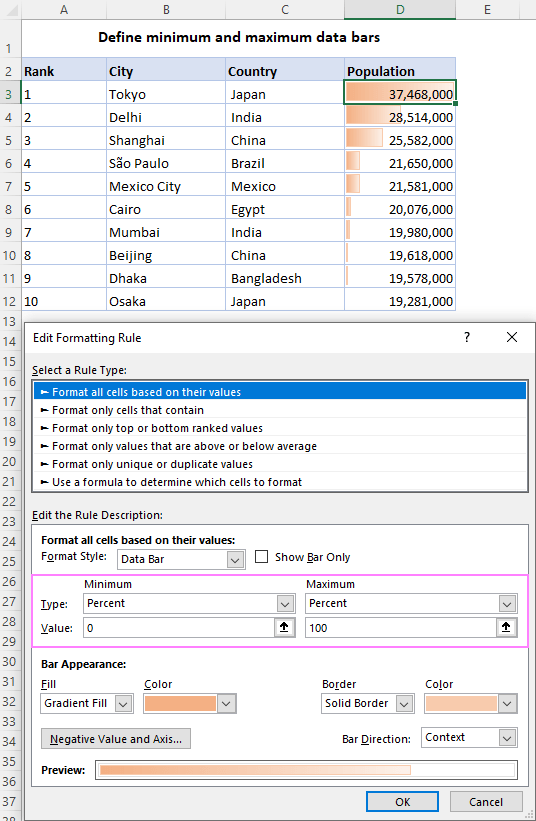Select 'Format only unique or duplicate values'

coord(280,464)
